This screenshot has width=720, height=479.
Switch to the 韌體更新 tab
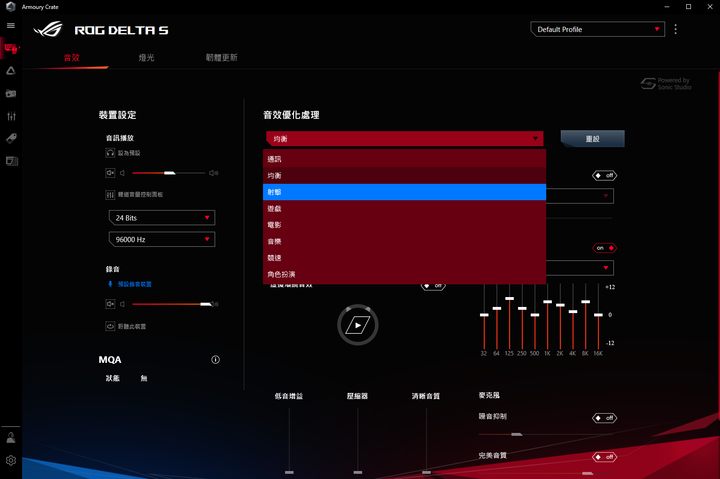(x=221, y=57)
